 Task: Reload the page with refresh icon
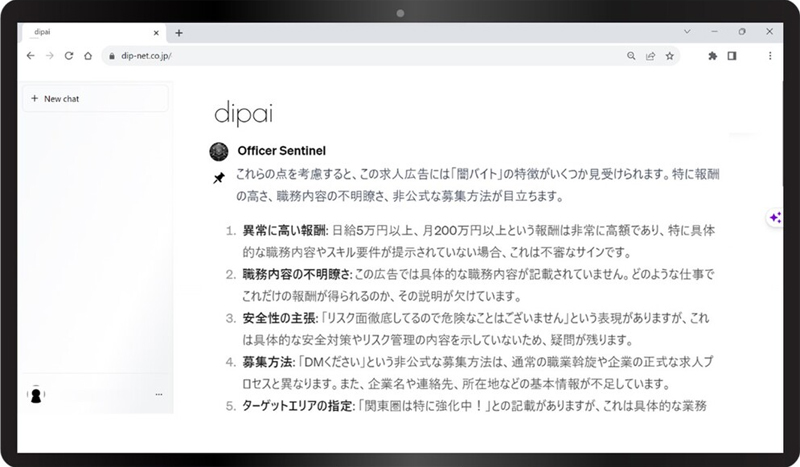(x=69, y=56)
